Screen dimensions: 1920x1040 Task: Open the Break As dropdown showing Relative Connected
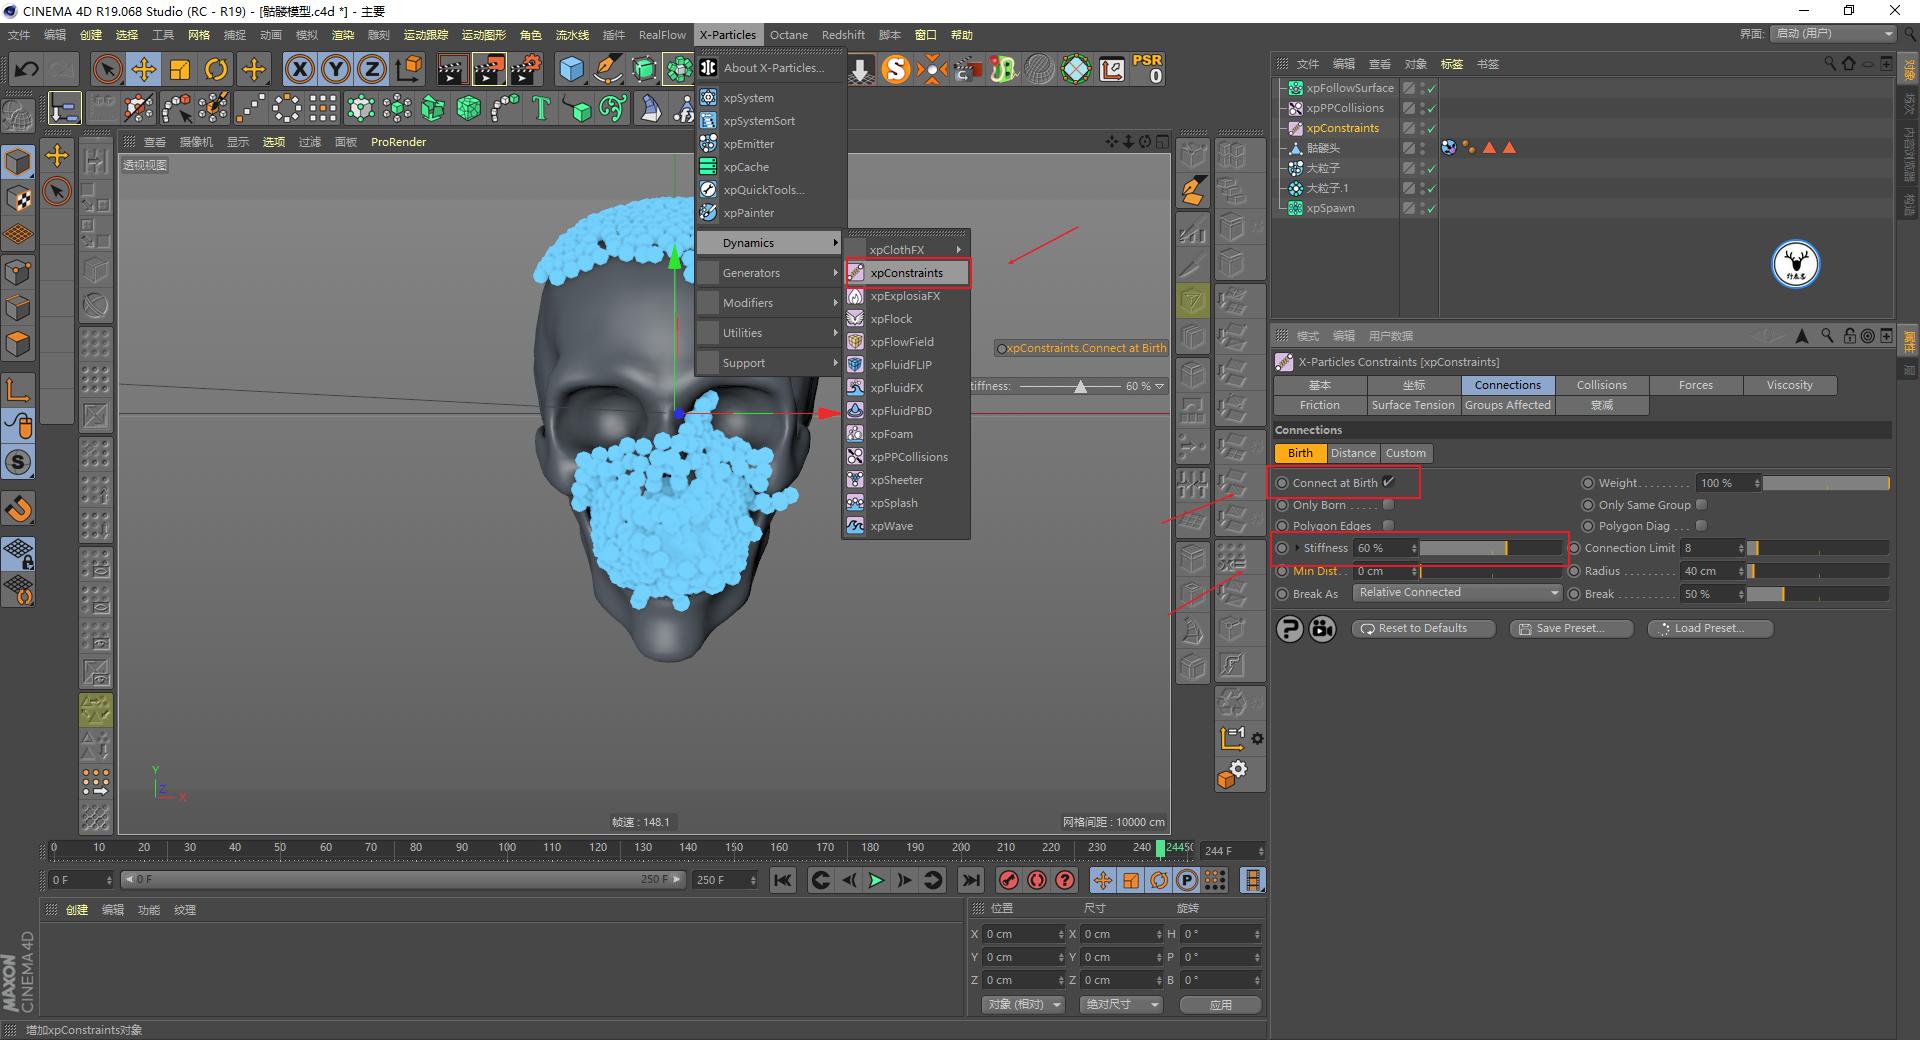(x=1455, y=592)
